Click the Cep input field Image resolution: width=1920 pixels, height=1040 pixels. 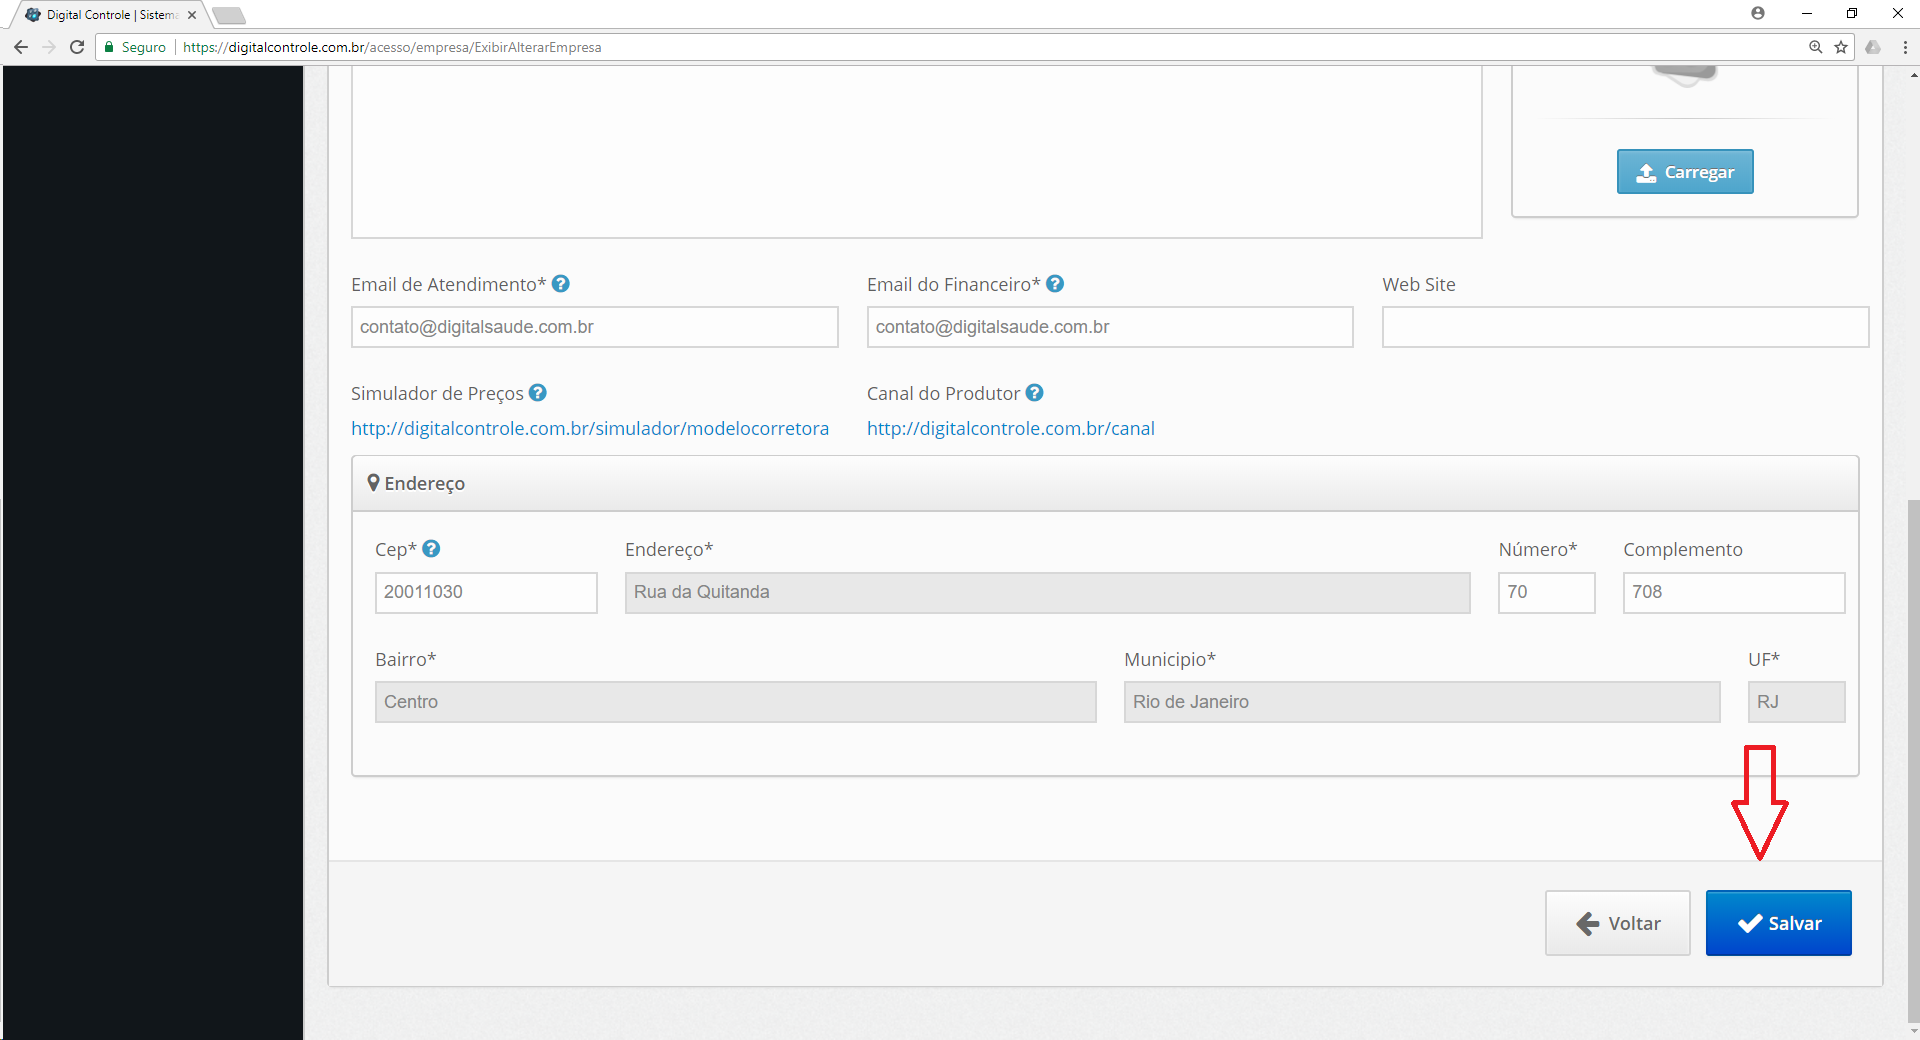point(486,592)
